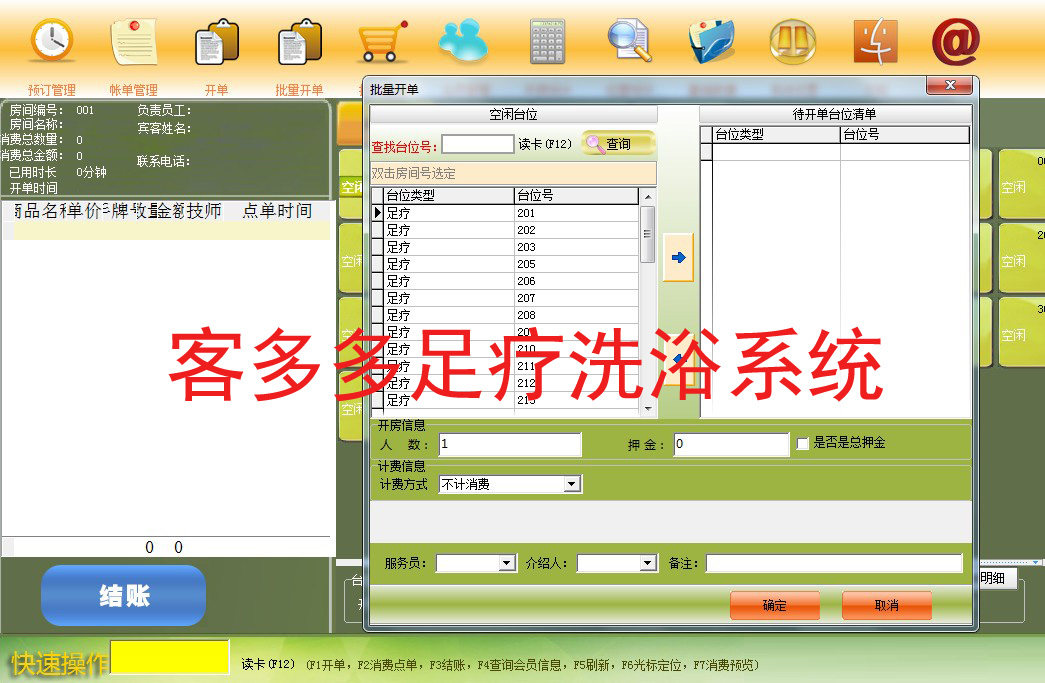This screenshot has height=683, width=1045.
Task: Click the 点单时间 column header
Action: click(277, 211)
